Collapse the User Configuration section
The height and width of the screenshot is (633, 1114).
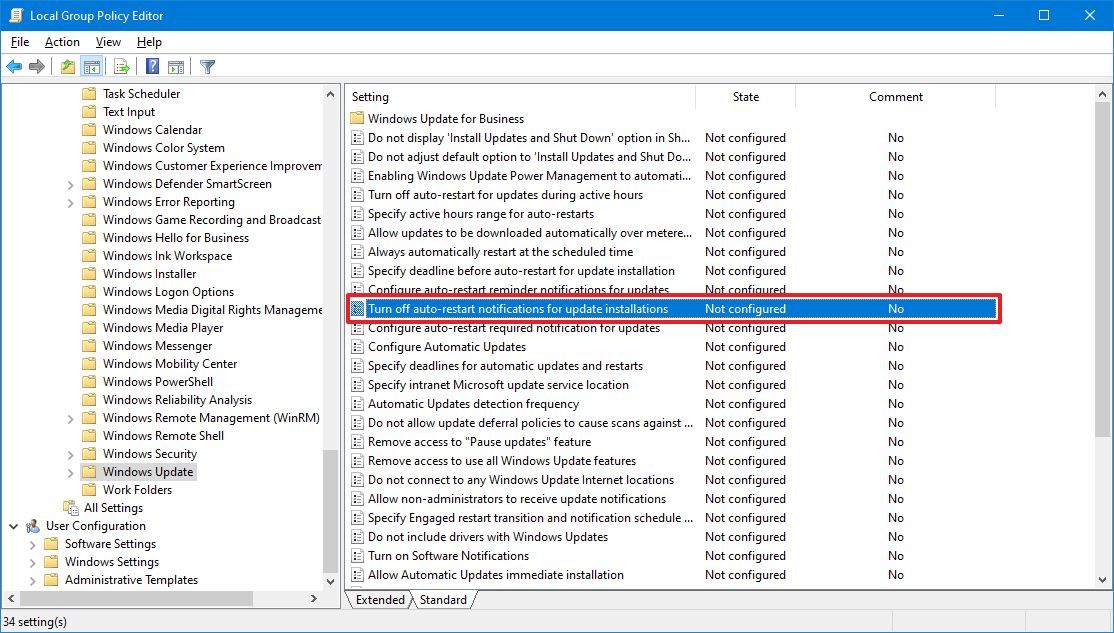(x=14, y=525)
